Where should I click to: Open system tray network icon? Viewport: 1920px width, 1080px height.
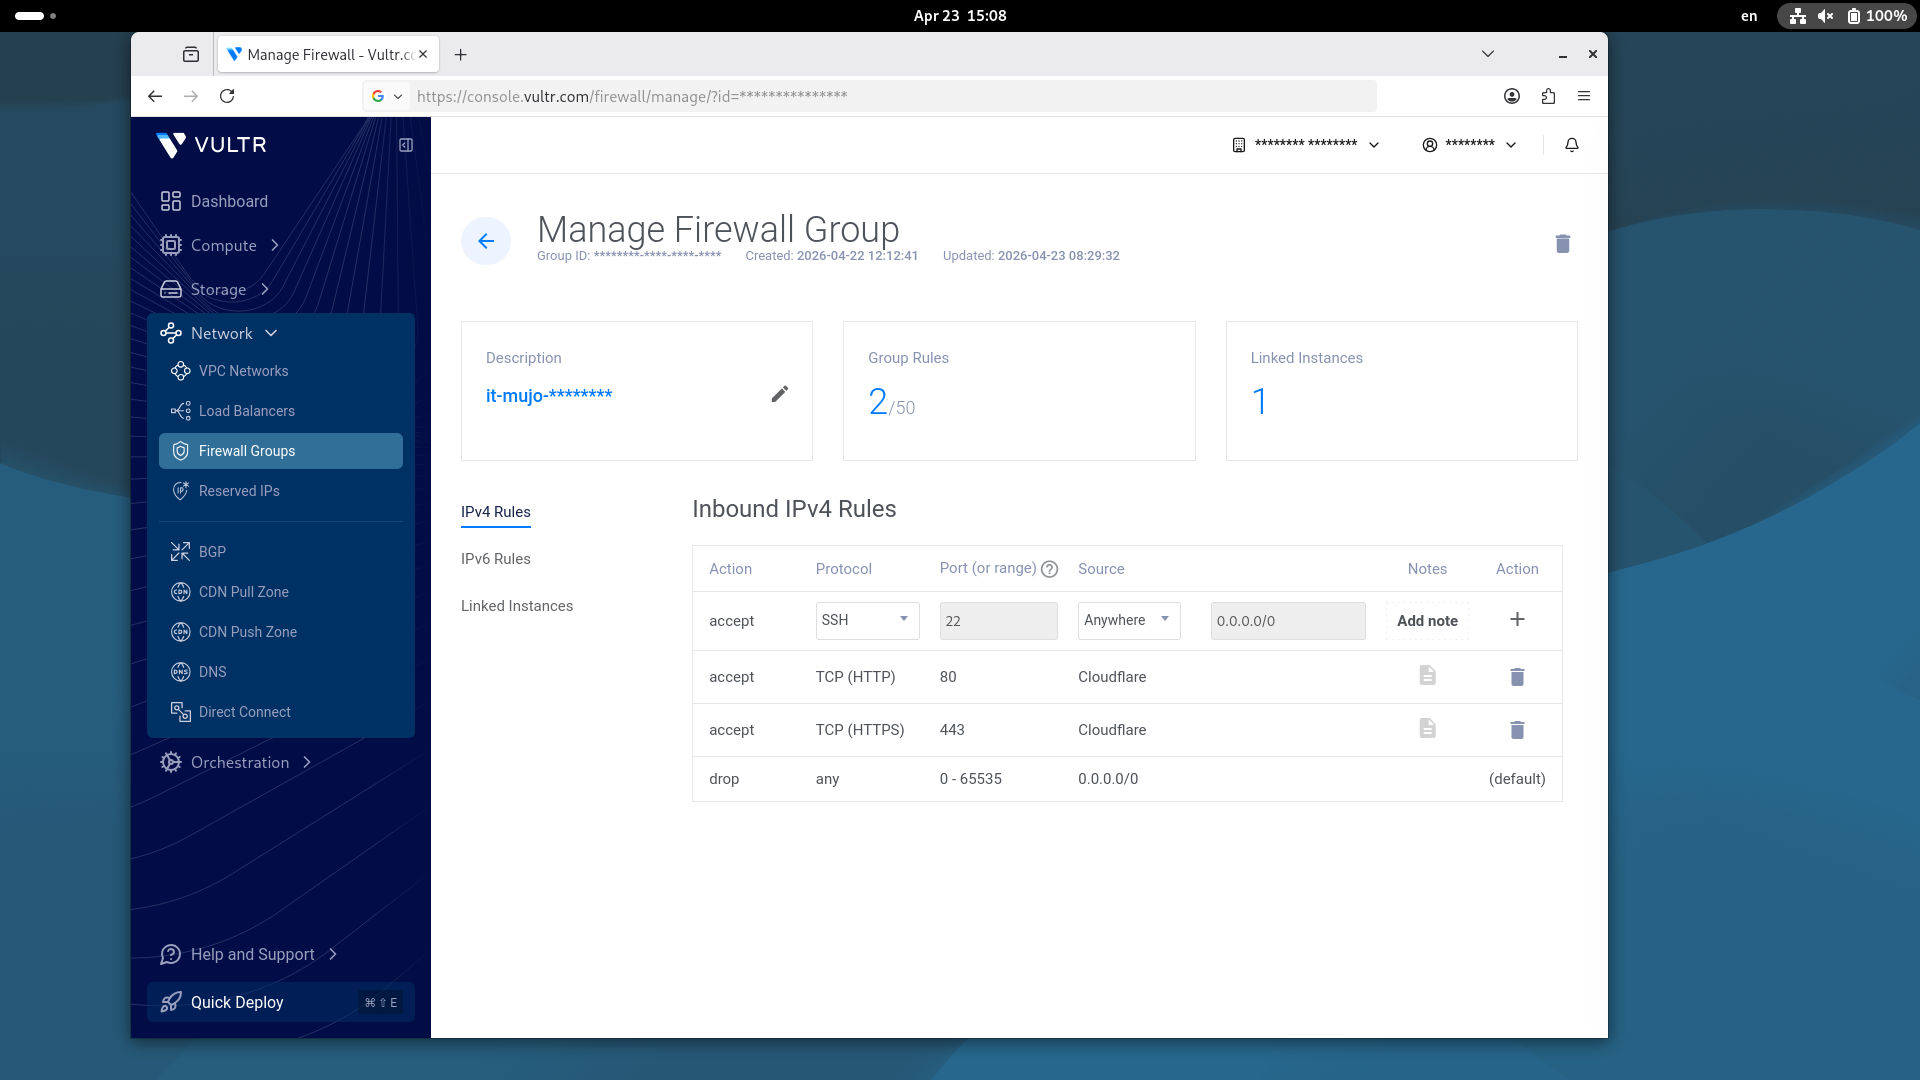pos(1798,16)
